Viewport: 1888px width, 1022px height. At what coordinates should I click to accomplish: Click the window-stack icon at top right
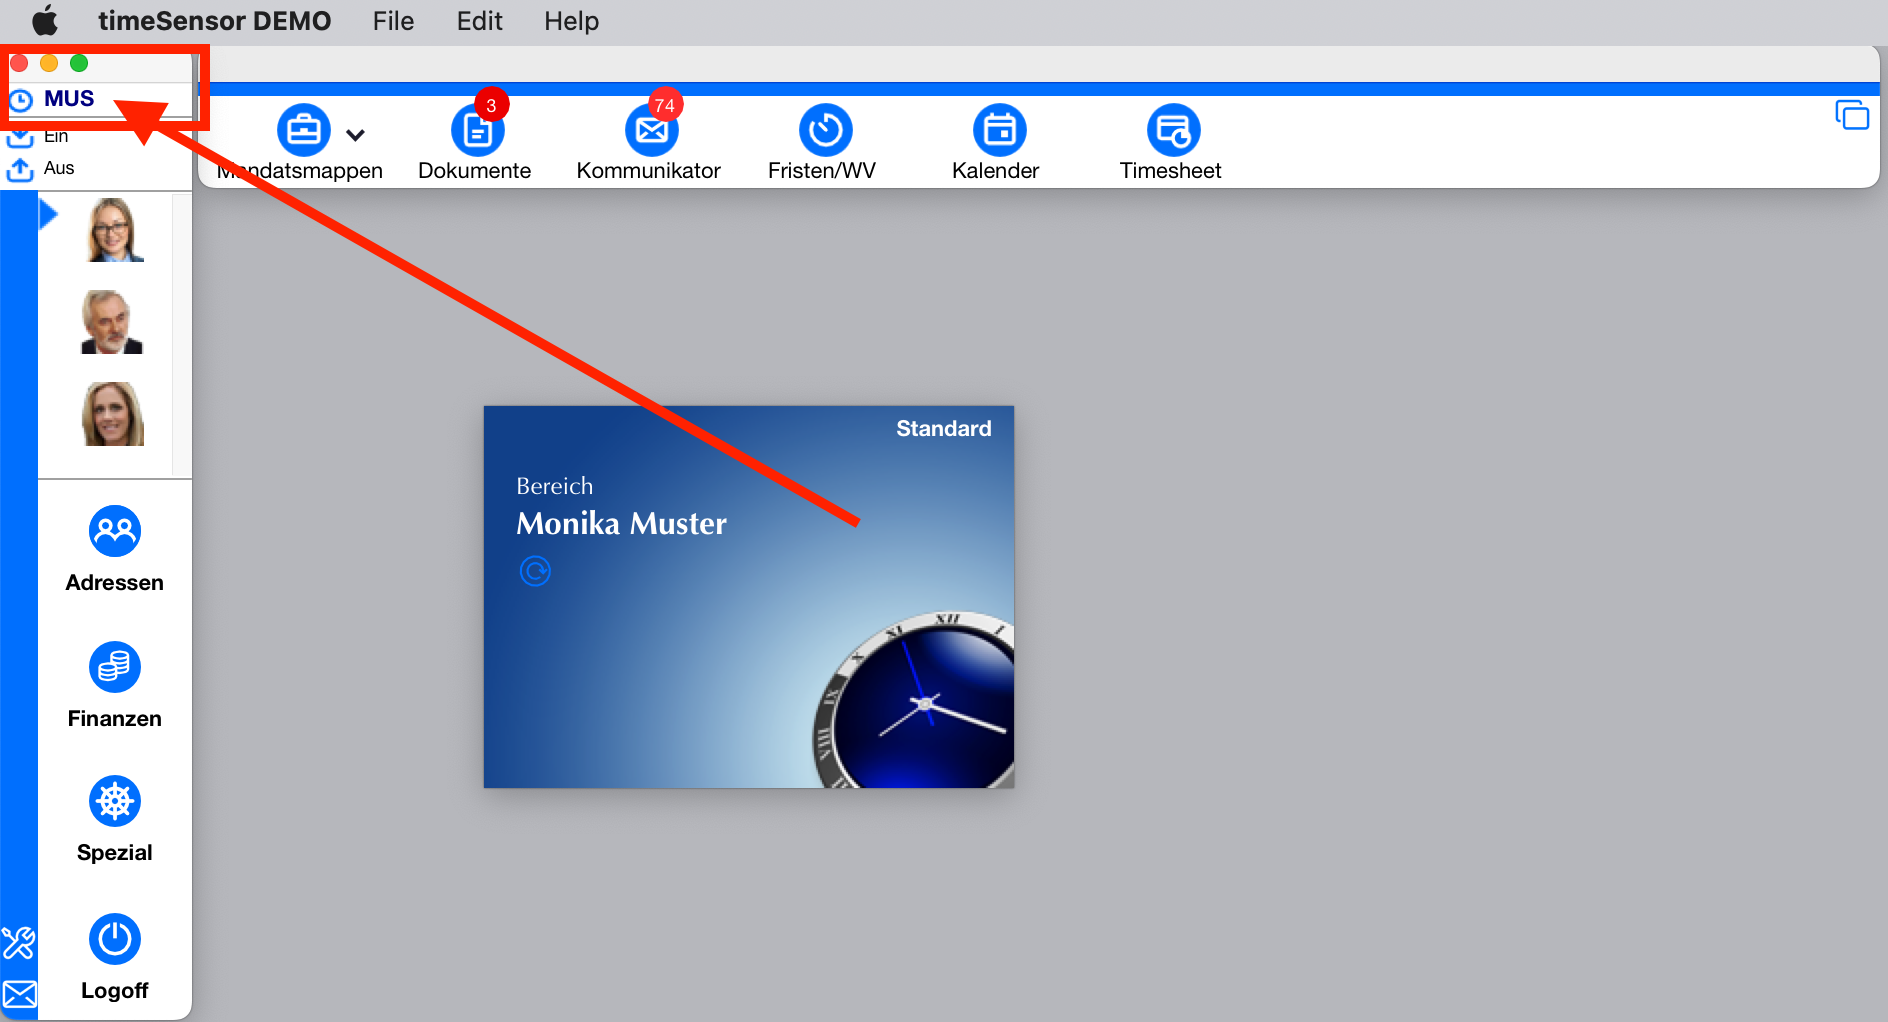tap(1852, 115)
